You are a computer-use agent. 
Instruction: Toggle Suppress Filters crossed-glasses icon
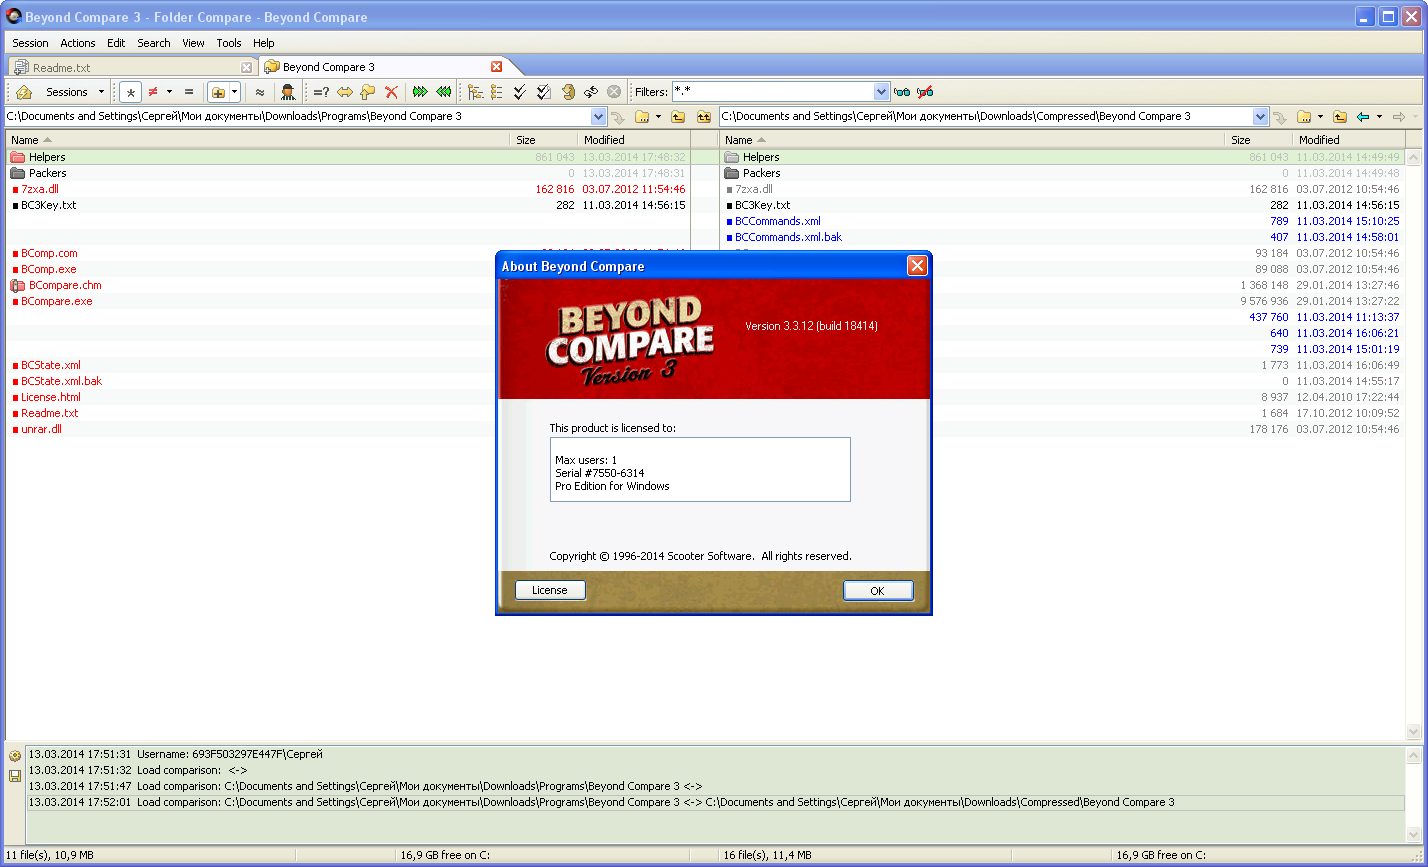pos(925,92)
